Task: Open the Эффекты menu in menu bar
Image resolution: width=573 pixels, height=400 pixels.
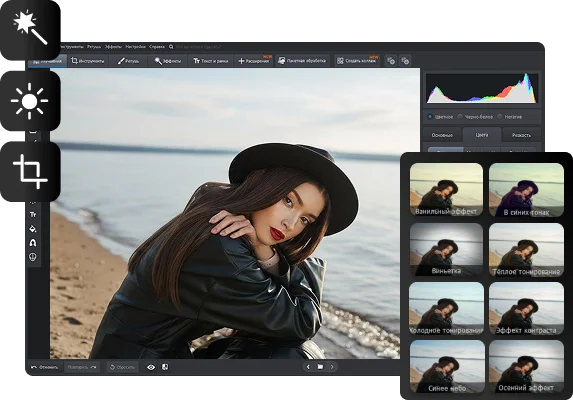Action: pos(113,47)
